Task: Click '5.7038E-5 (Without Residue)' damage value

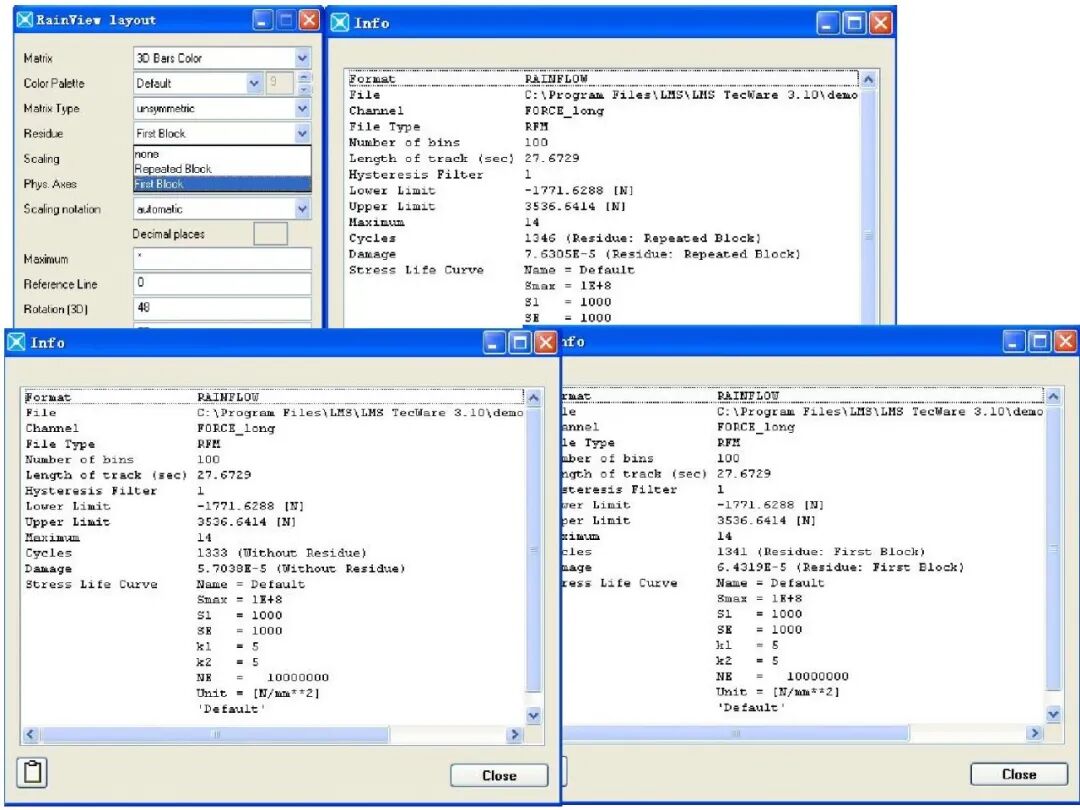Action: click(301, 569)
